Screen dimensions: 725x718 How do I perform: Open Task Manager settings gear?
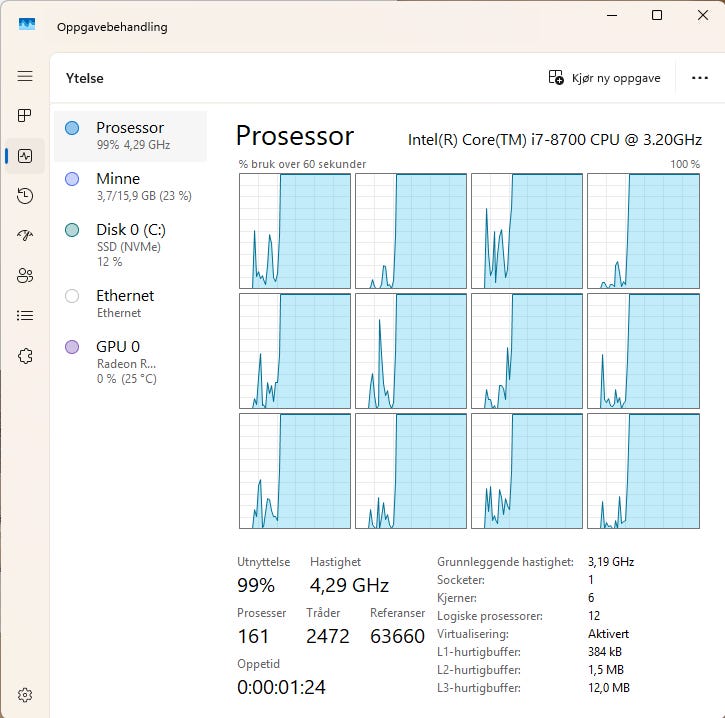[25, 694]
